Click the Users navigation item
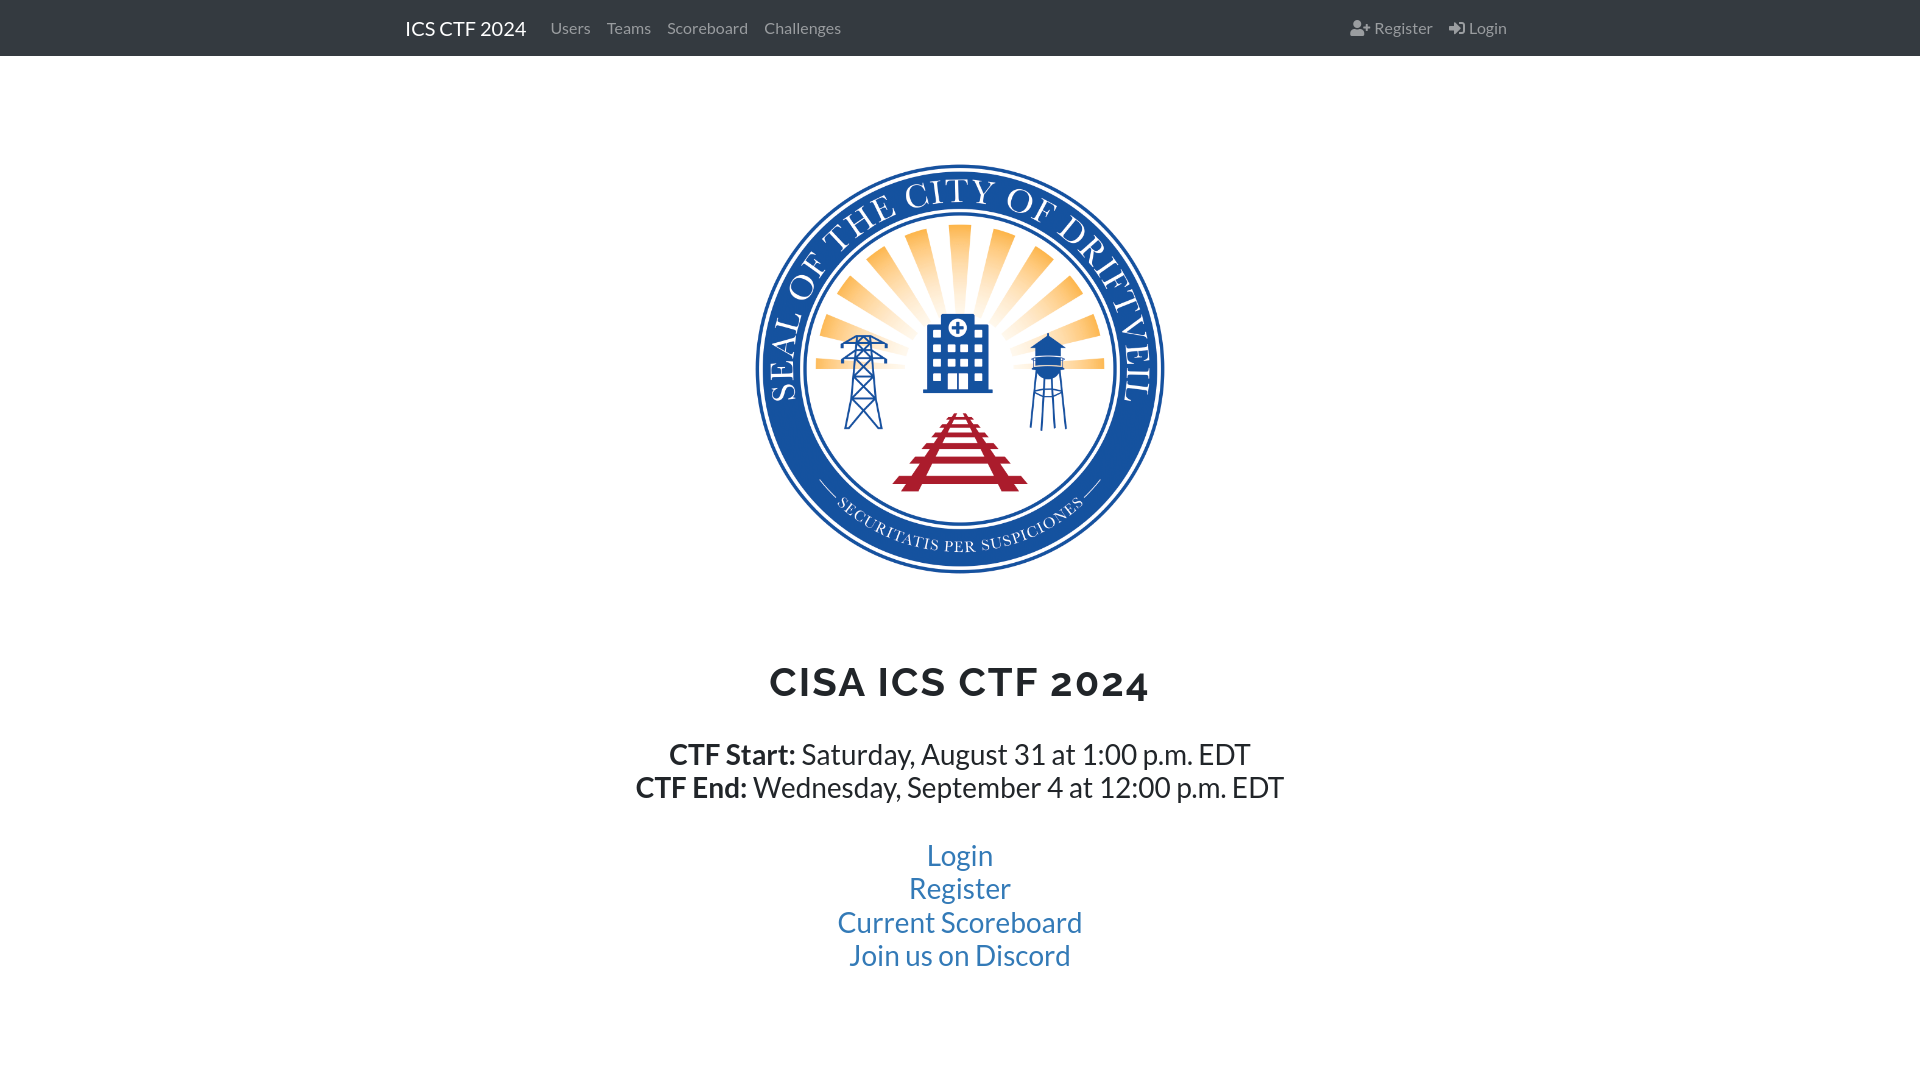The height and width of the screenshot is (1080, 1920). (570, 28)
